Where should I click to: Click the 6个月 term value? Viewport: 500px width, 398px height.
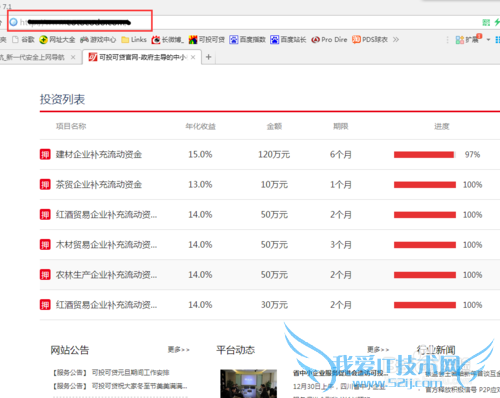tap(341, 154)
